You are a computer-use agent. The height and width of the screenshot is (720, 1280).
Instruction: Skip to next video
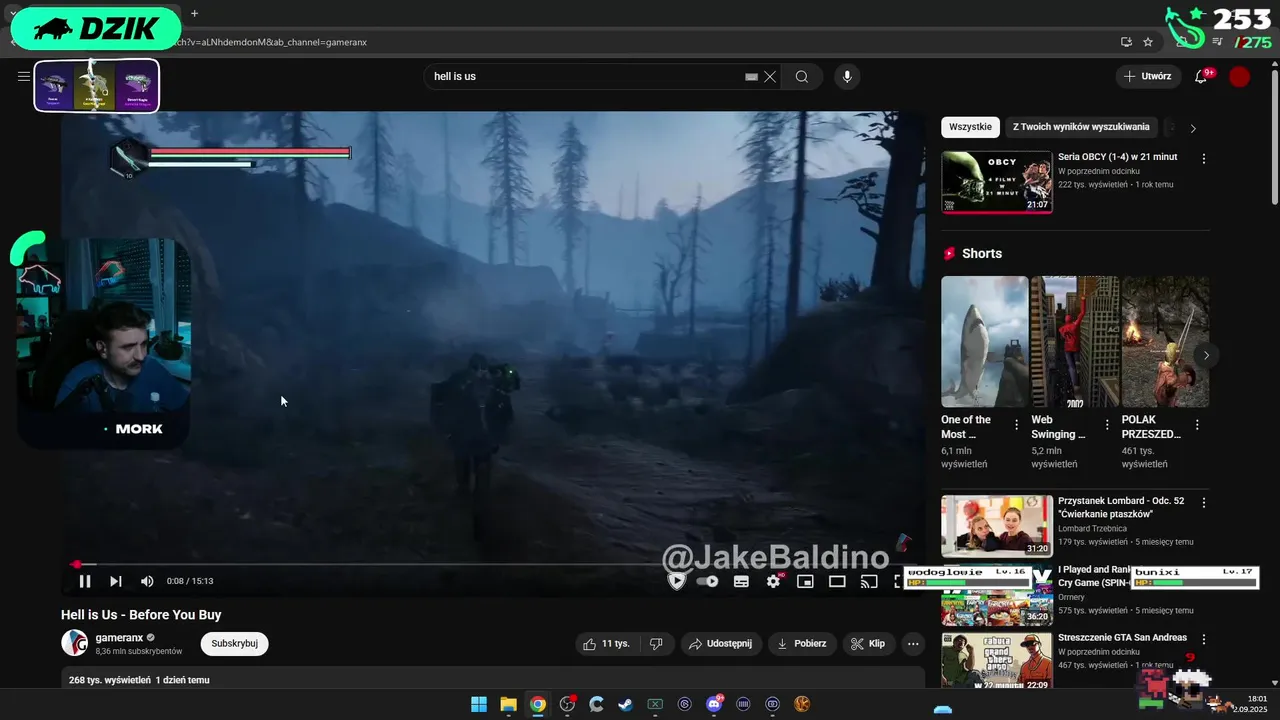tap(116, 581)
